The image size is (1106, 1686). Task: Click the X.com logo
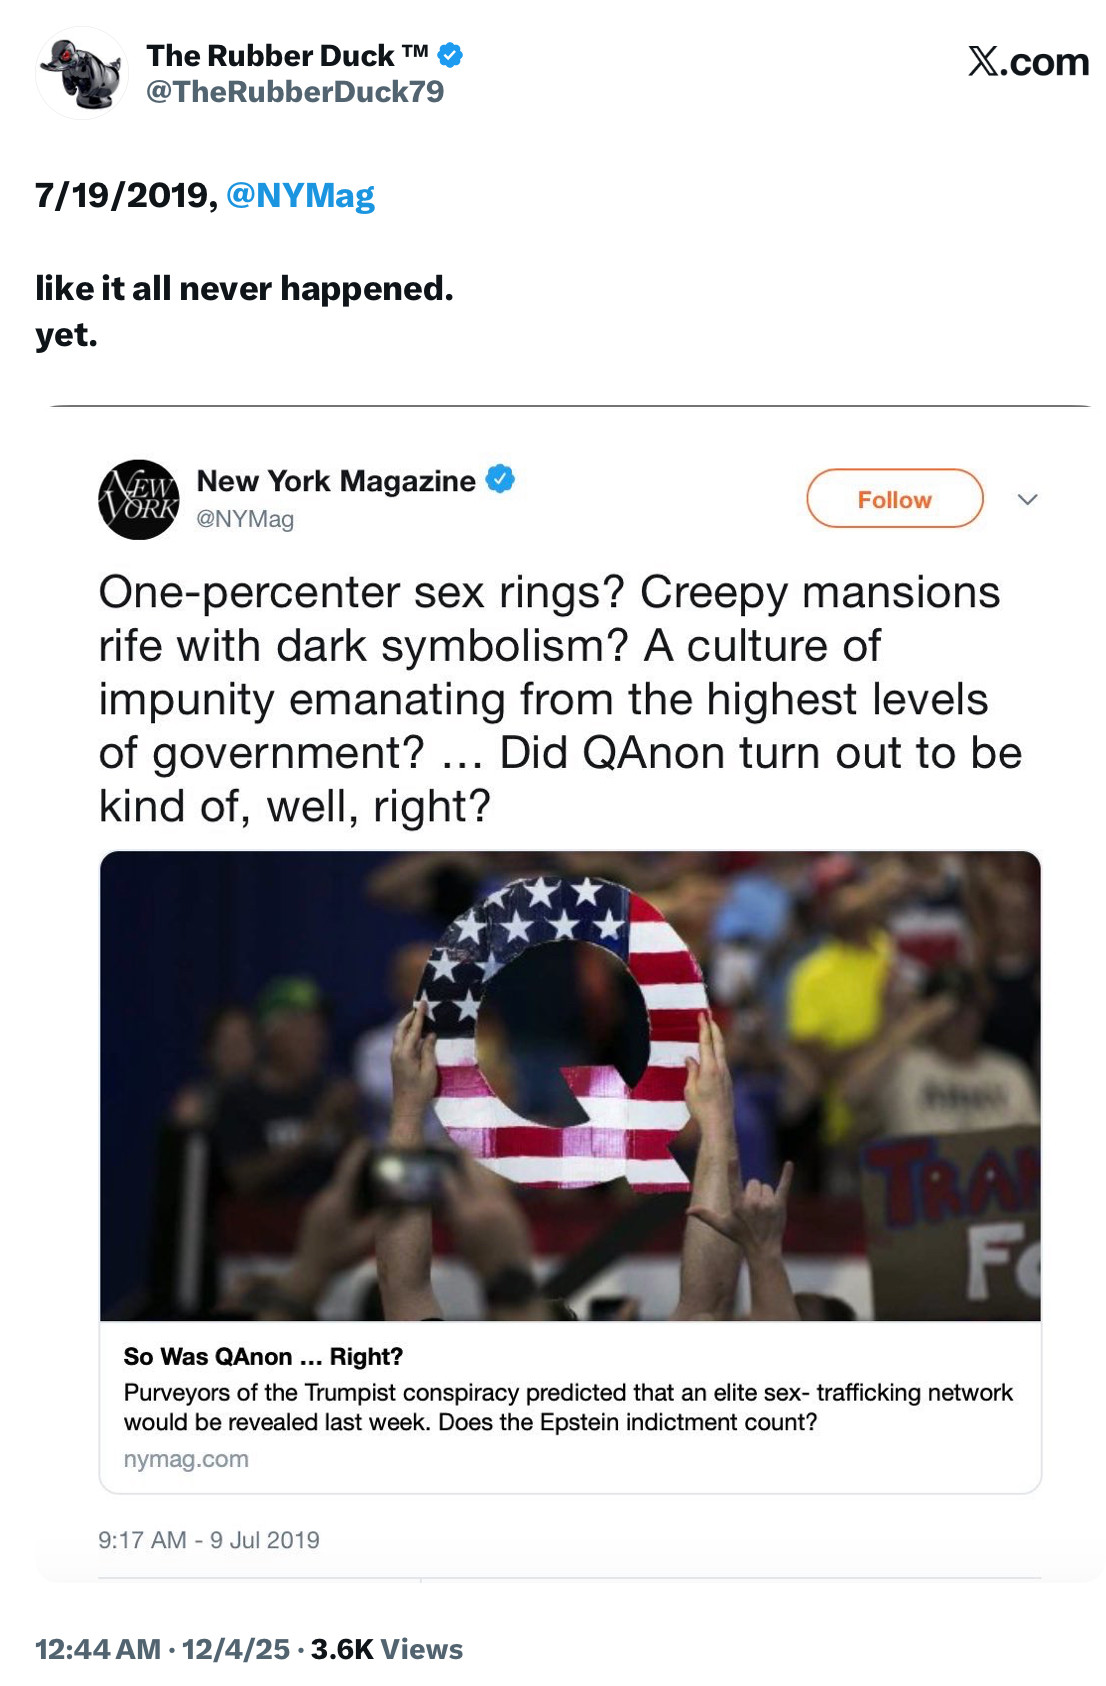[x=1028, y=62]
